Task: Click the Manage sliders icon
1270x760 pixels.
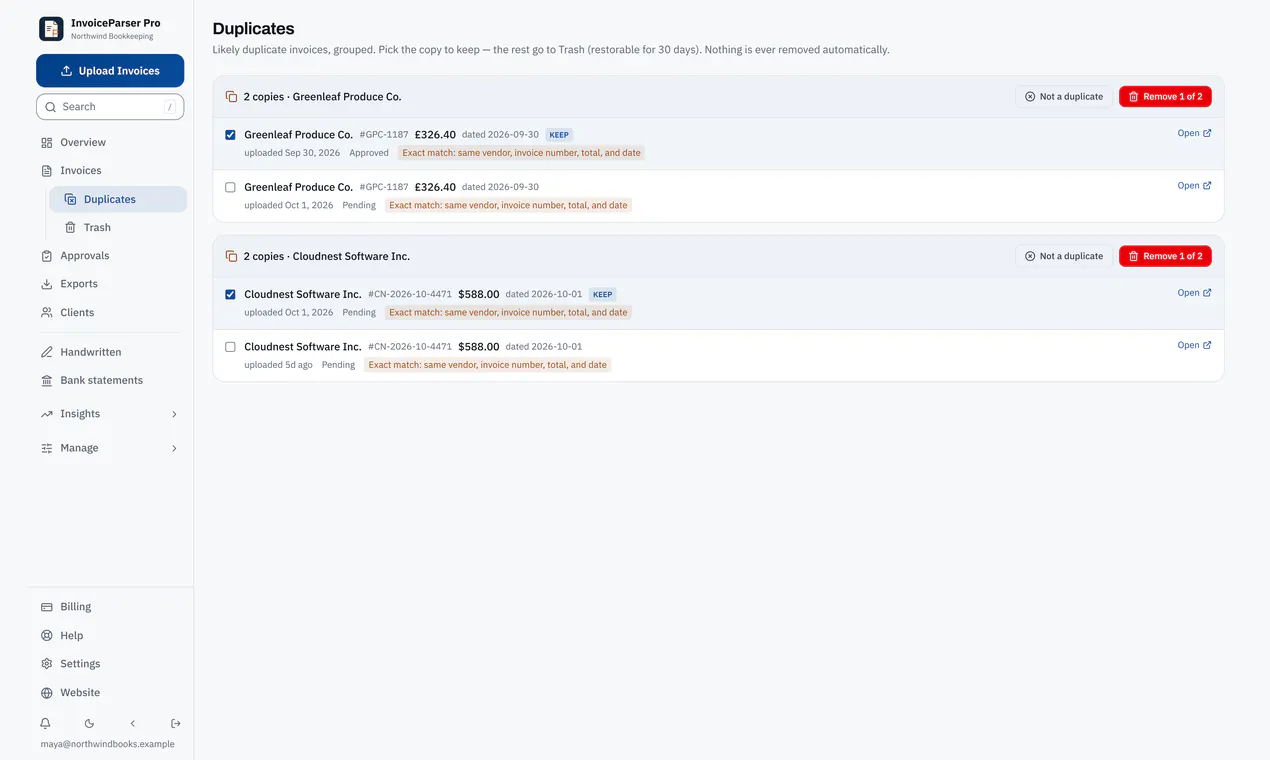Action: pyautogui.click(x=46, y=448)
